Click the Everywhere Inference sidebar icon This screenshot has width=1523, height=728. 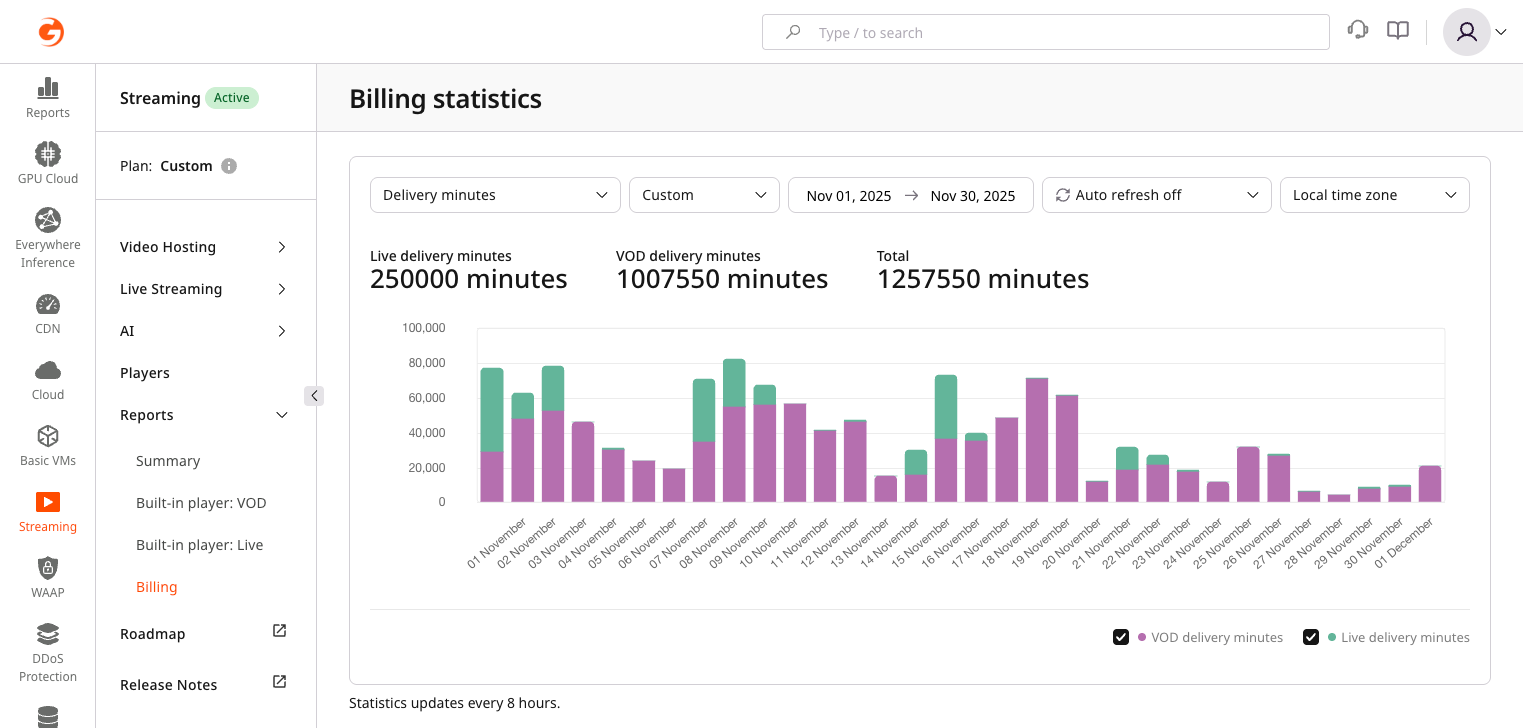47,220
